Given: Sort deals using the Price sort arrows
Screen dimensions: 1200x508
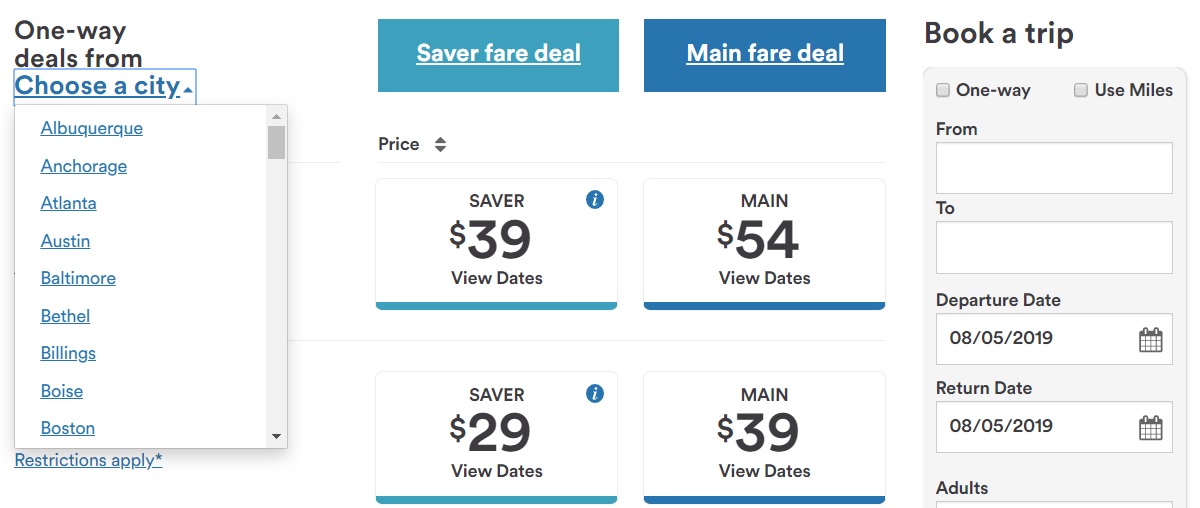Looking at the screenshot, I should pyautogui.click(x=440, y=145).
